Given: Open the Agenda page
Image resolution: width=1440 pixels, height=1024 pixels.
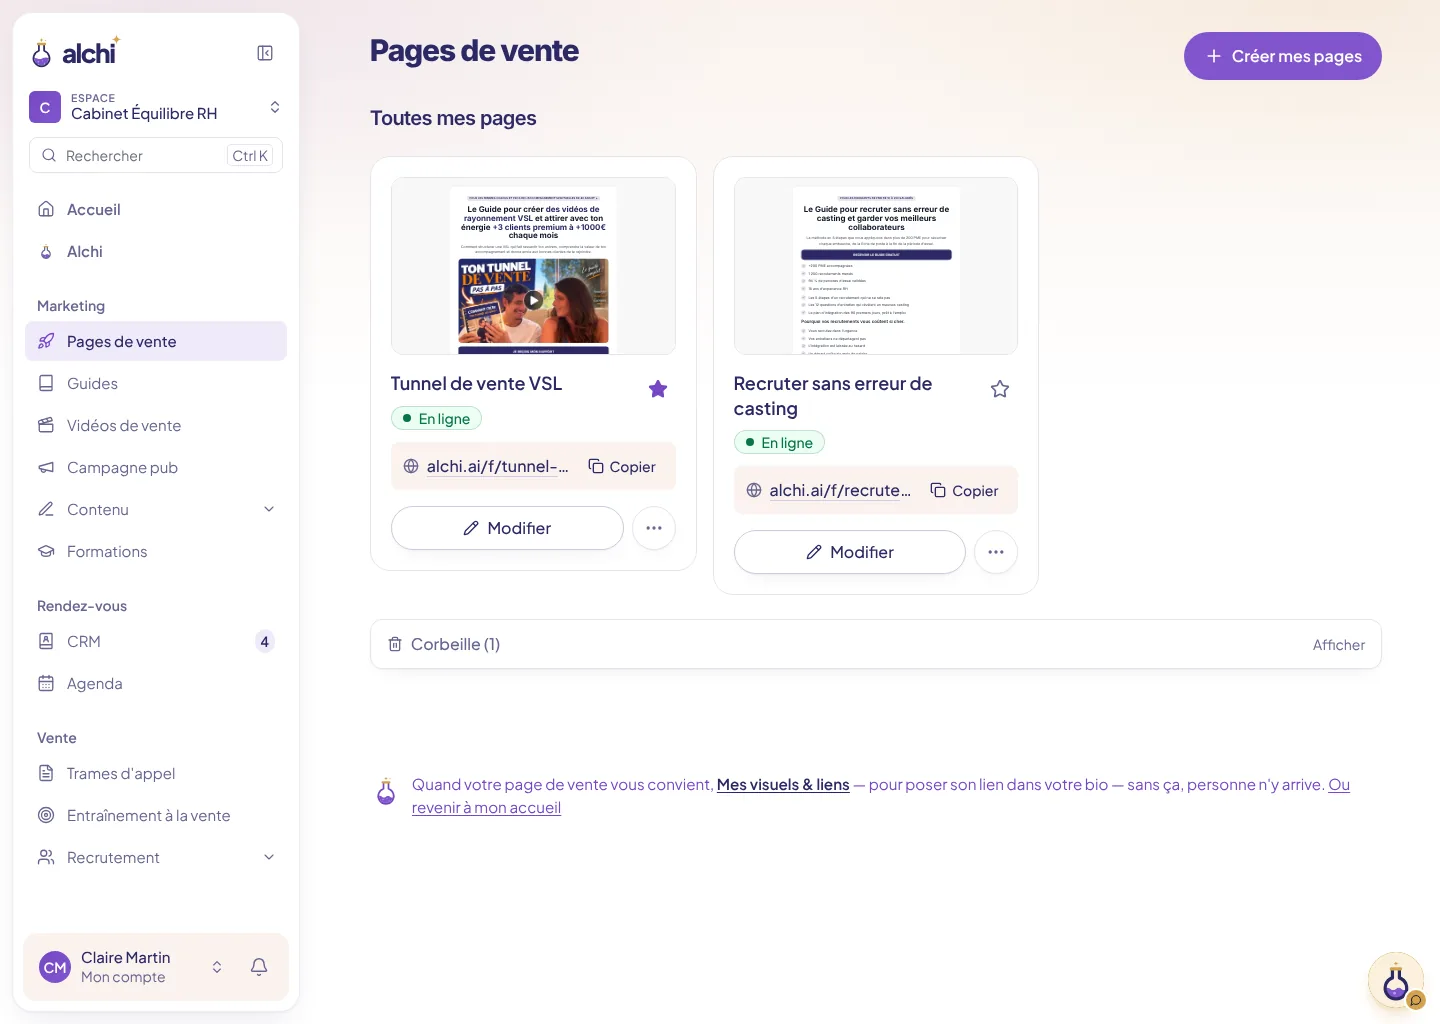Looking at the screenshot, I should [156, 683].
